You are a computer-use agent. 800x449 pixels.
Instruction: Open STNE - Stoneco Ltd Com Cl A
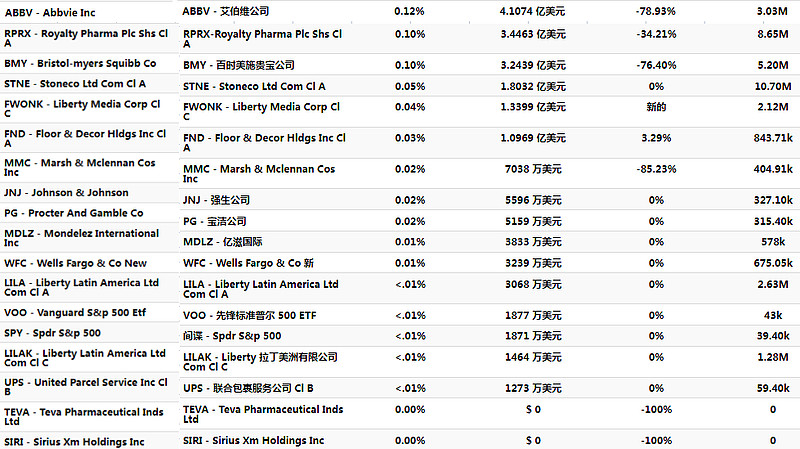point(75,84)
